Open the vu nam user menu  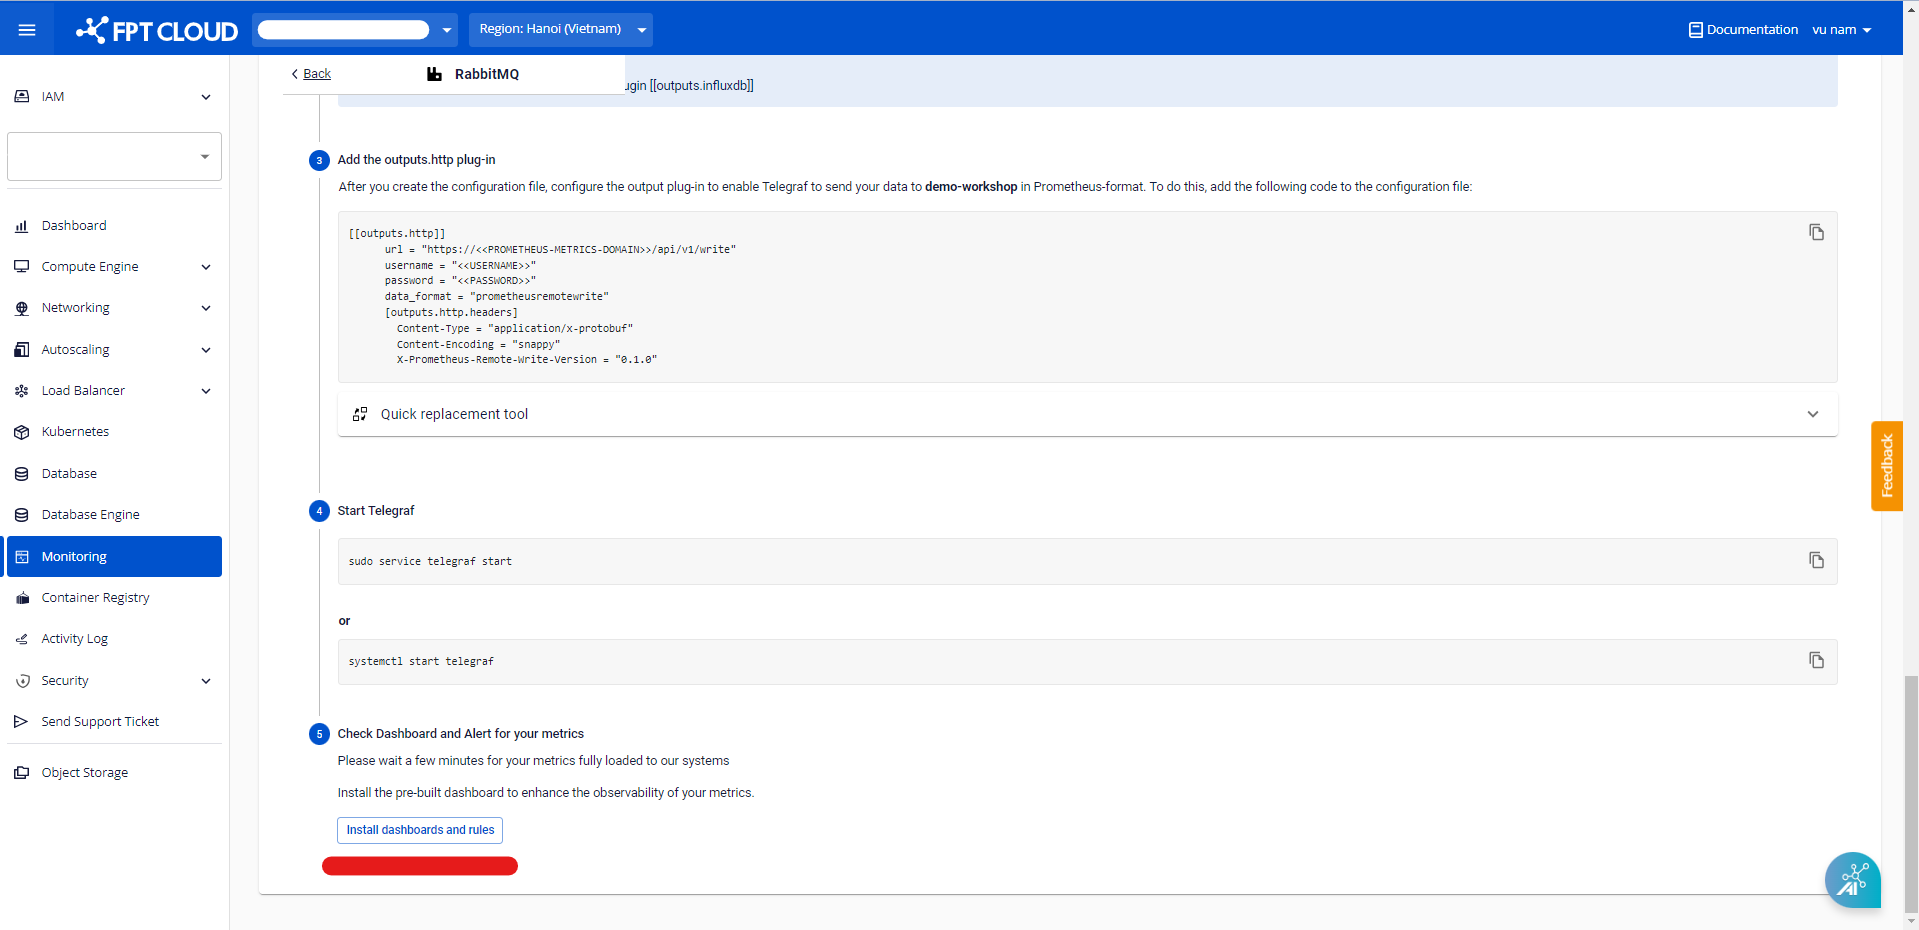(x=1841, y=30)
